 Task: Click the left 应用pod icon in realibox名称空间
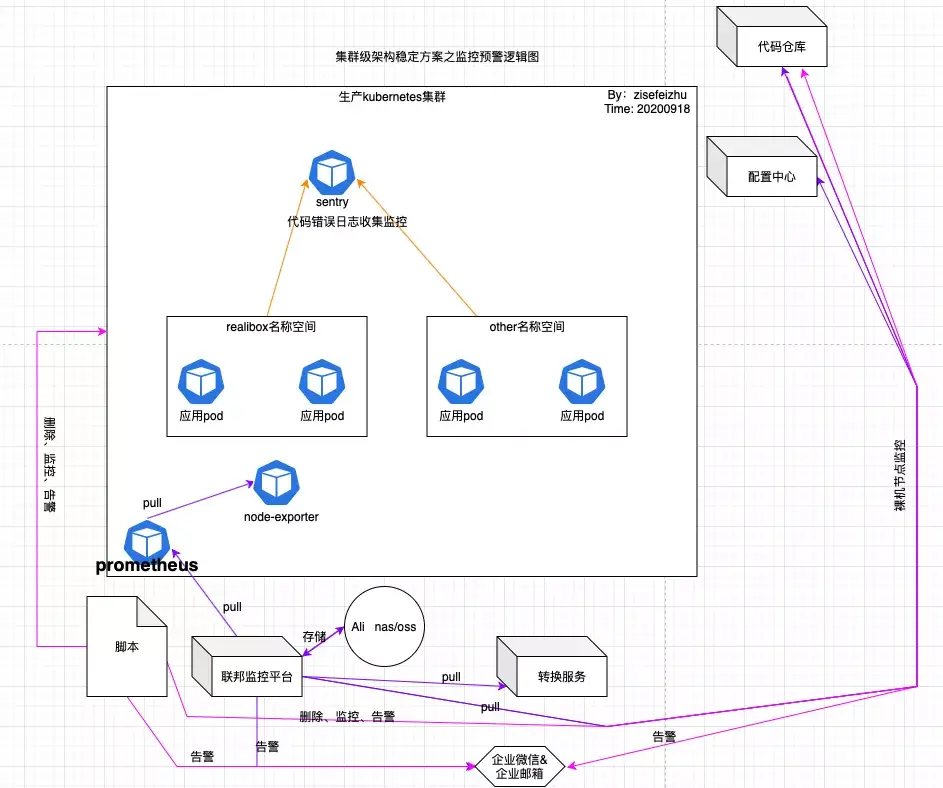(x=200, y=381)
